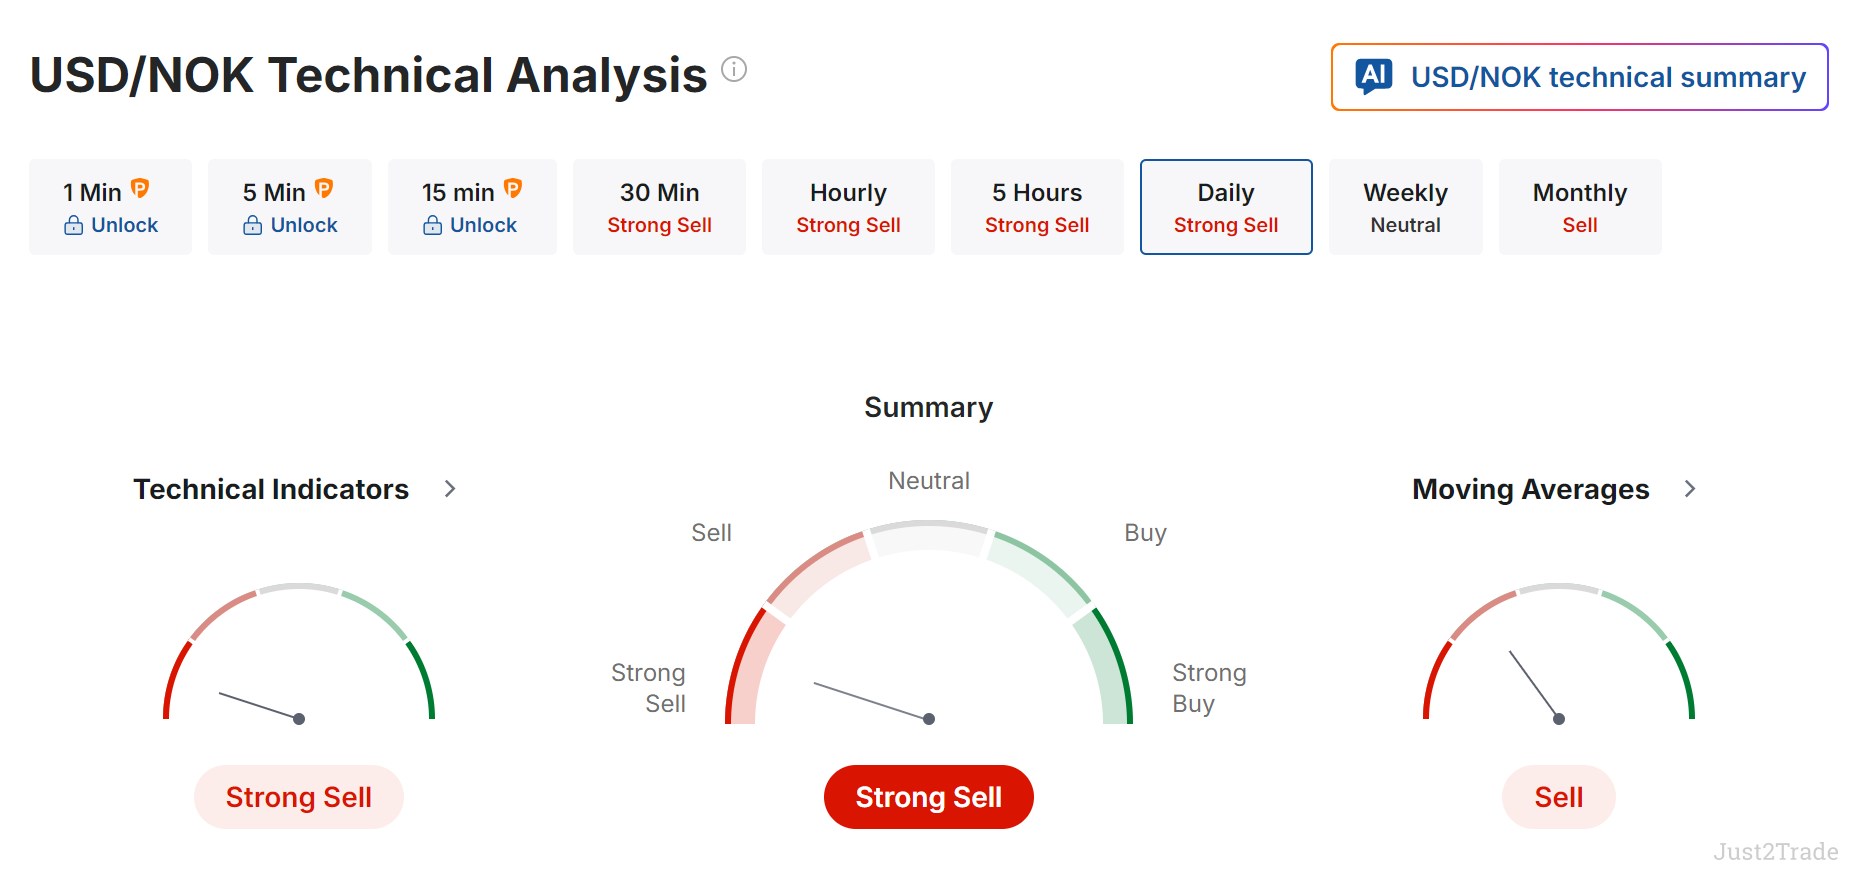The image size is (1858, 880).
Task: Open the USD/NOK technical summary button
Action: (1580, 77)
